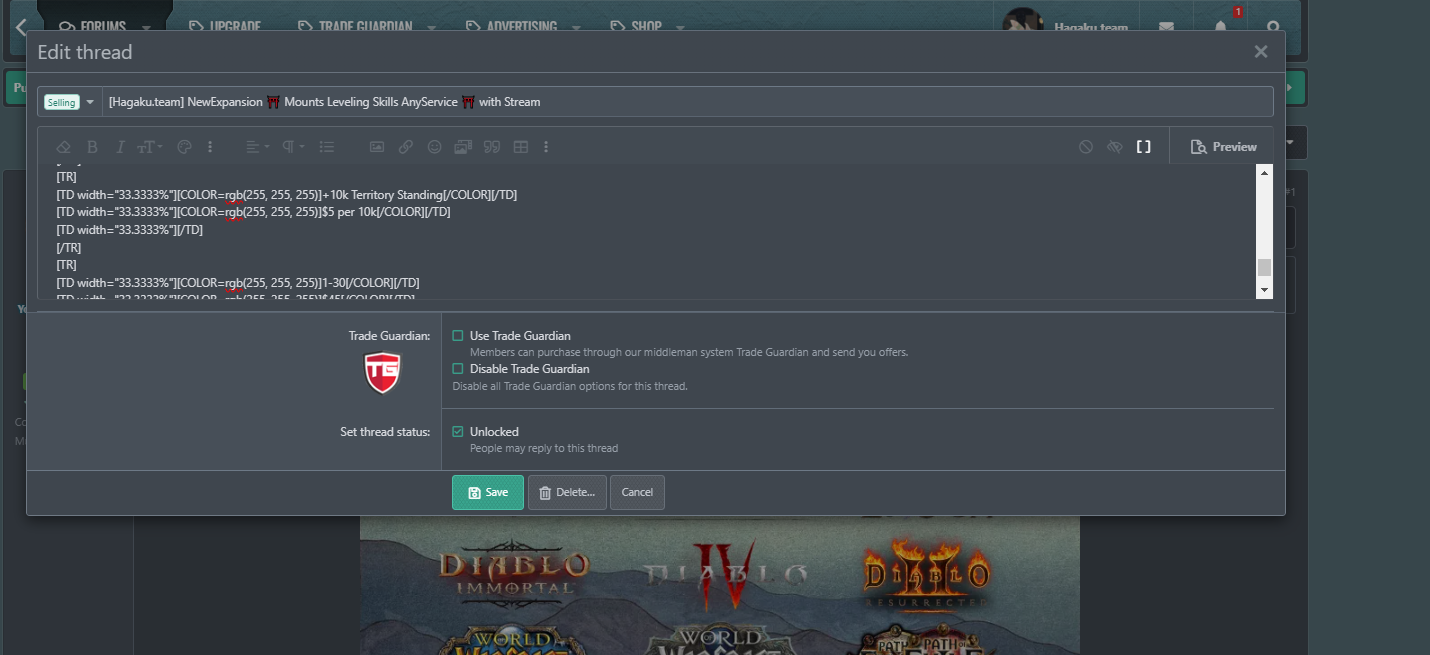The width and height of the screenshot is (1430, 655).
Task: Click the Trade Guardian shield logo
Action: tap(382, 373)
